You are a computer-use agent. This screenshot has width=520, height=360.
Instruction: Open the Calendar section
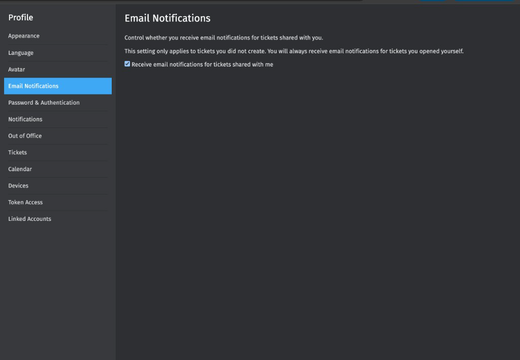click(58, 169)
